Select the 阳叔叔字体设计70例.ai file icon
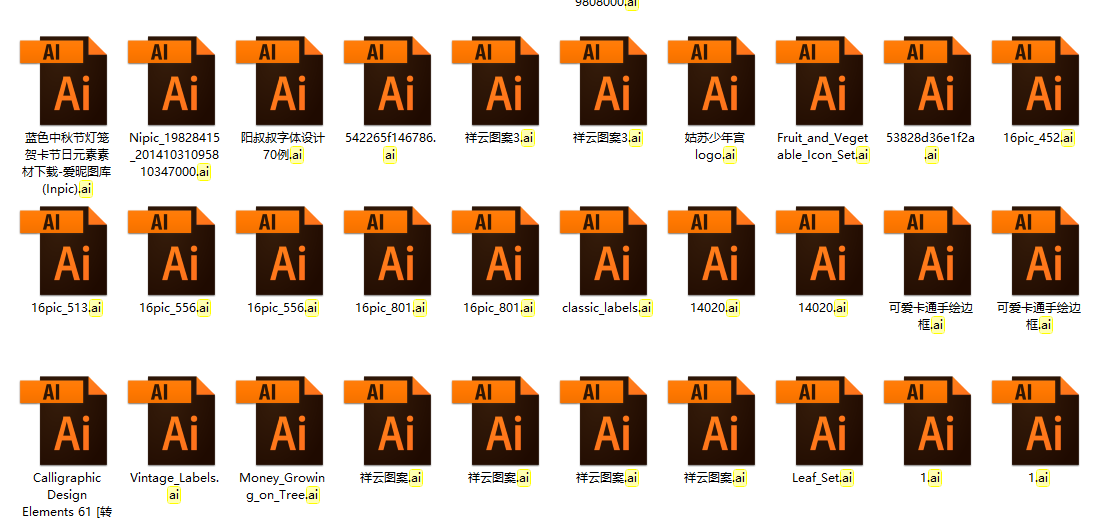Screen dimensions: 1095x518 279,82
